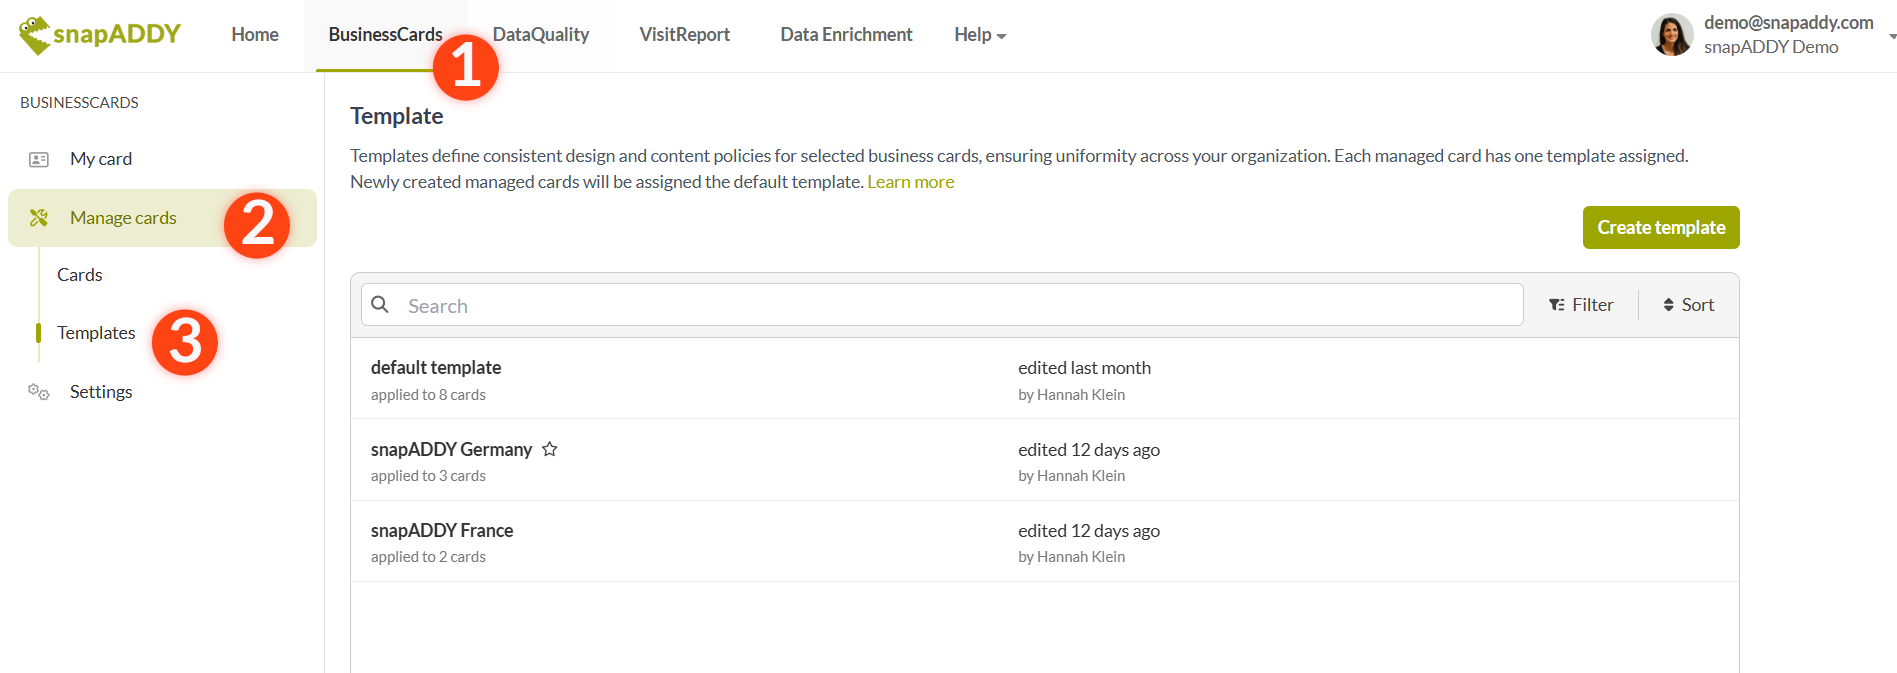
Task: Click the My card ID icon
Action: click(x=39, y=159)
